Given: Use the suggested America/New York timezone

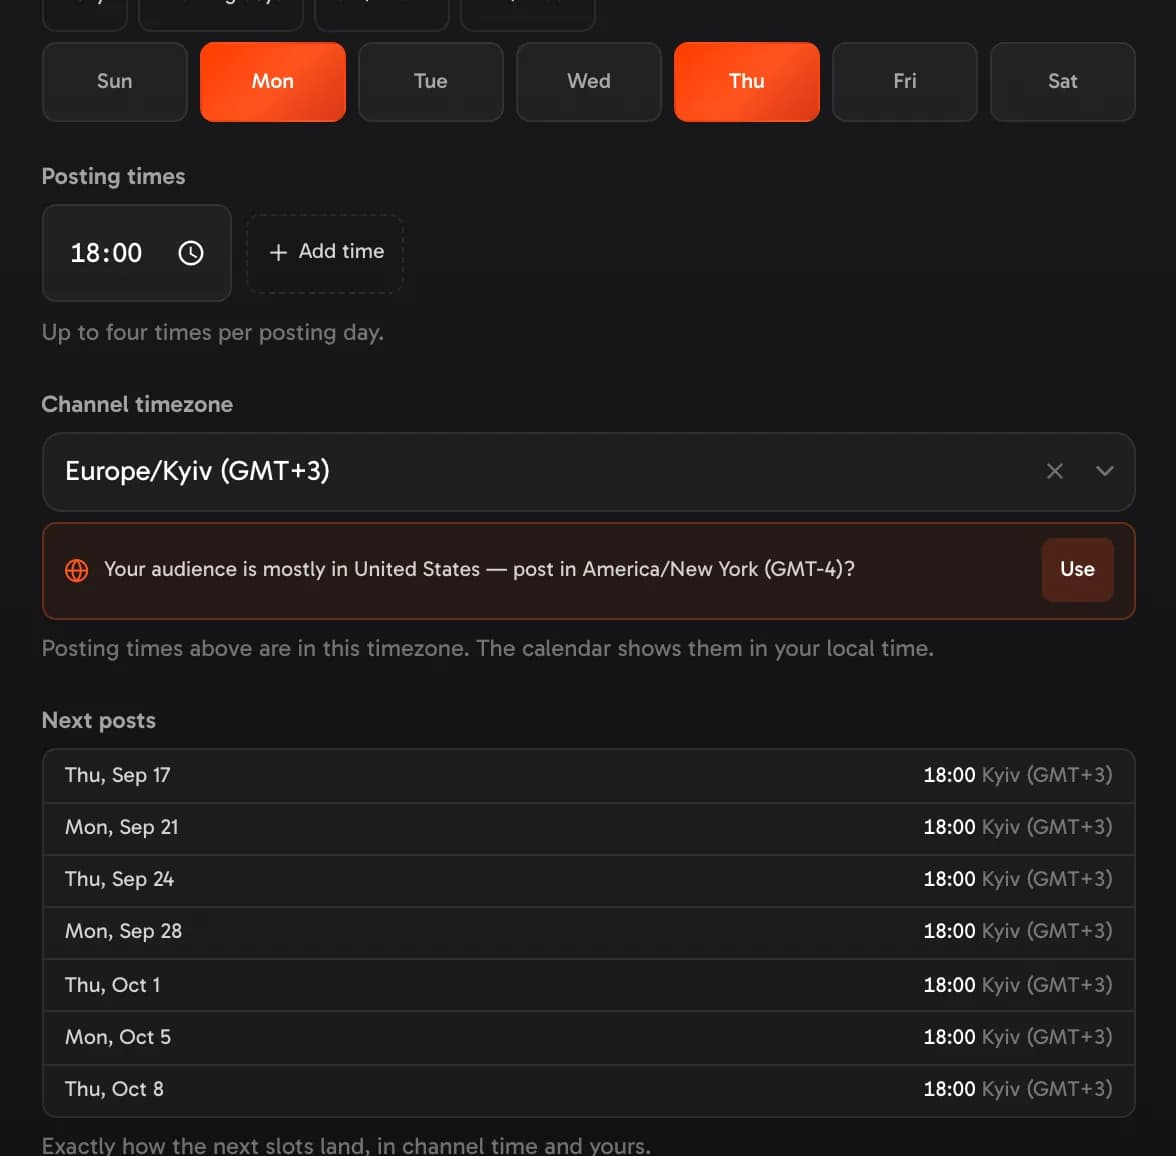Looking at the screenshot, I should [x=1077, y=569].
